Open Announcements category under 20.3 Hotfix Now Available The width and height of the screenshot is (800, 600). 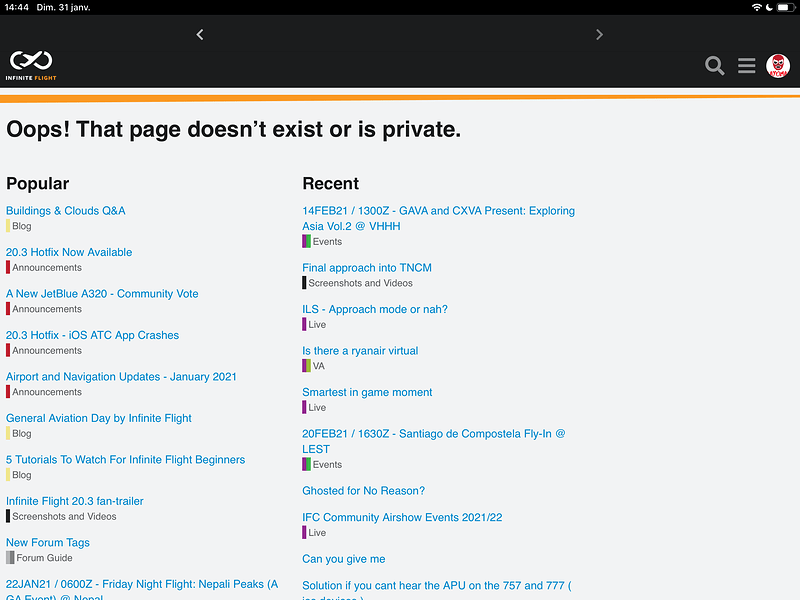point(44,267)
